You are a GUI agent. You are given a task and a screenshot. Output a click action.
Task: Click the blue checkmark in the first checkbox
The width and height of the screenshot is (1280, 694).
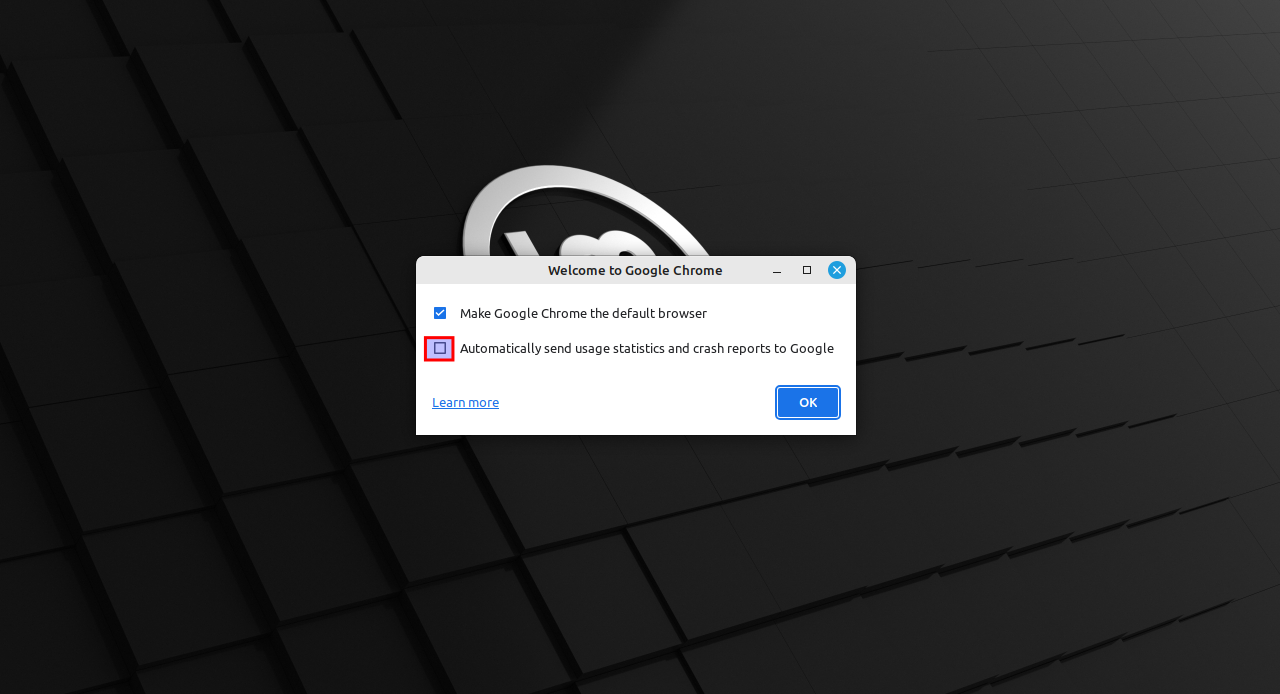[x=440, y=313]
